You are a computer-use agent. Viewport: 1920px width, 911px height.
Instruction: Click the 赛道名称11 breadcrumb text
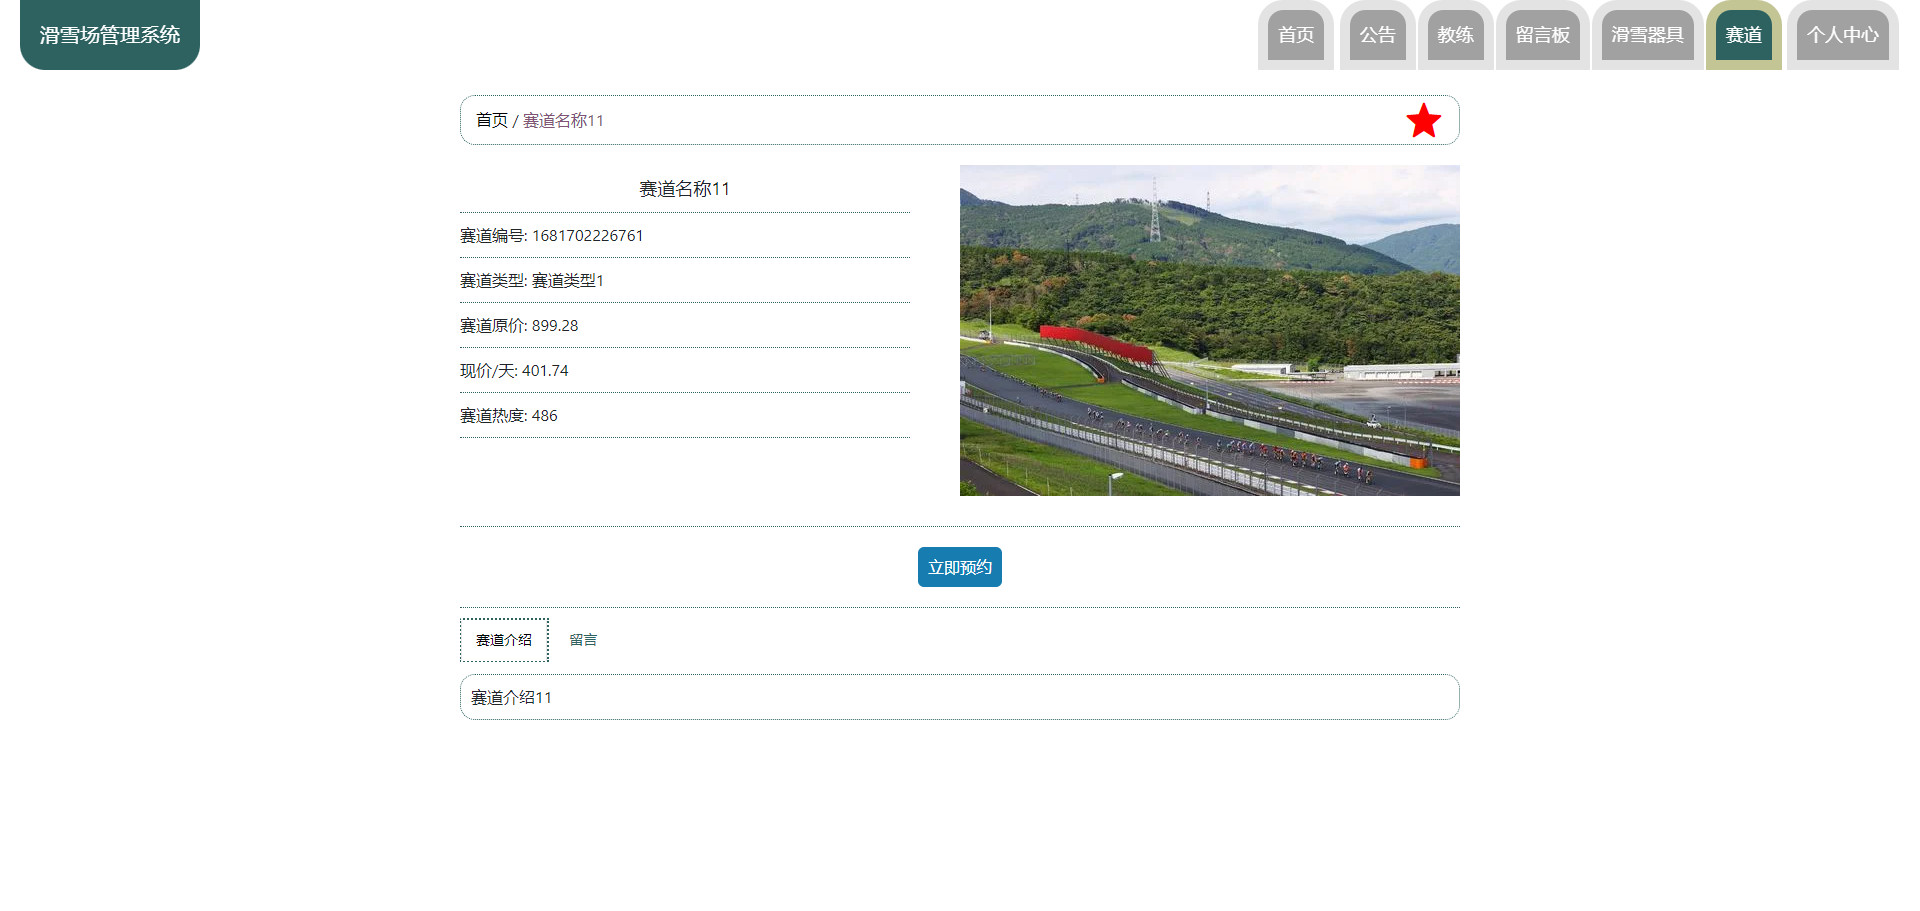pyautogui.click(x=563, y=121)
